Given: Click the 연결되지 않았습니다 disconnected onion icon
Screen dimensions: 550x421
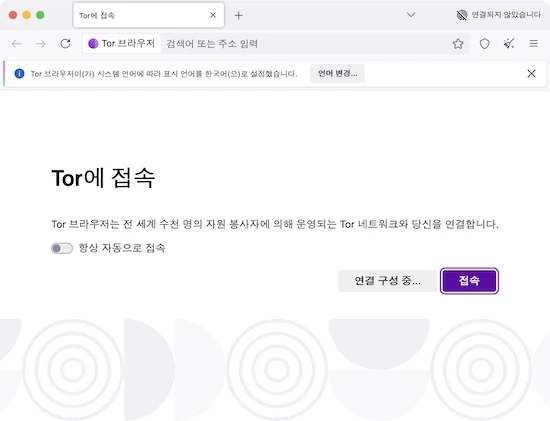Looking at the screenshot, I should tap(462, 15).
